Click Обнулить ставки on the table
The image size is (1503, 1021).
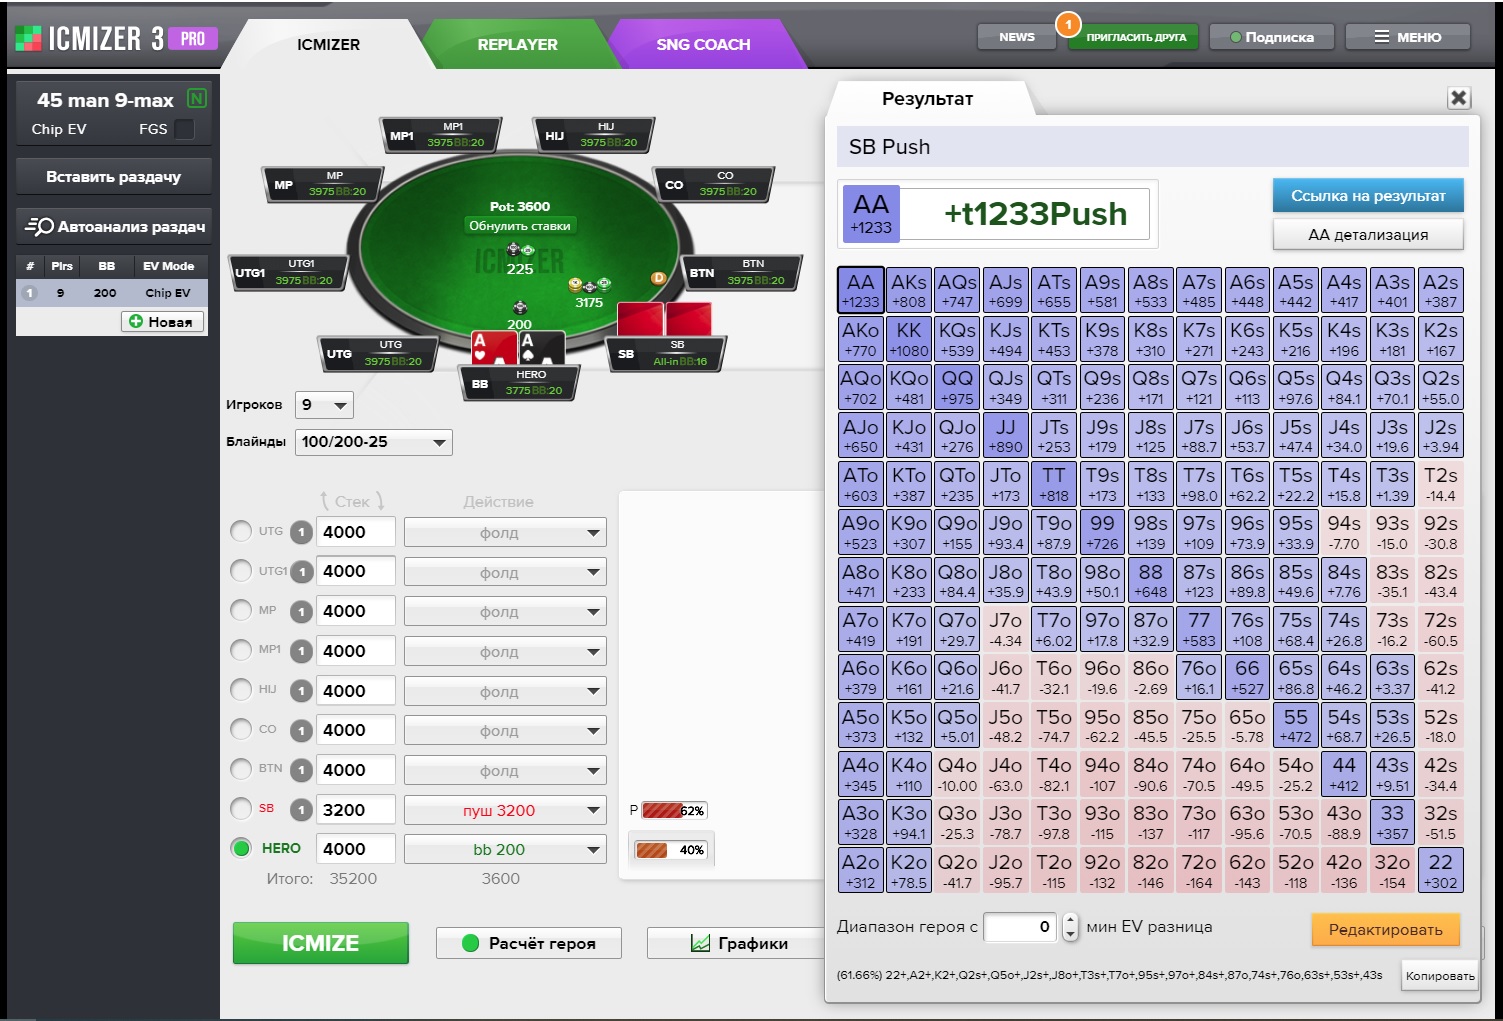[519, 226]
